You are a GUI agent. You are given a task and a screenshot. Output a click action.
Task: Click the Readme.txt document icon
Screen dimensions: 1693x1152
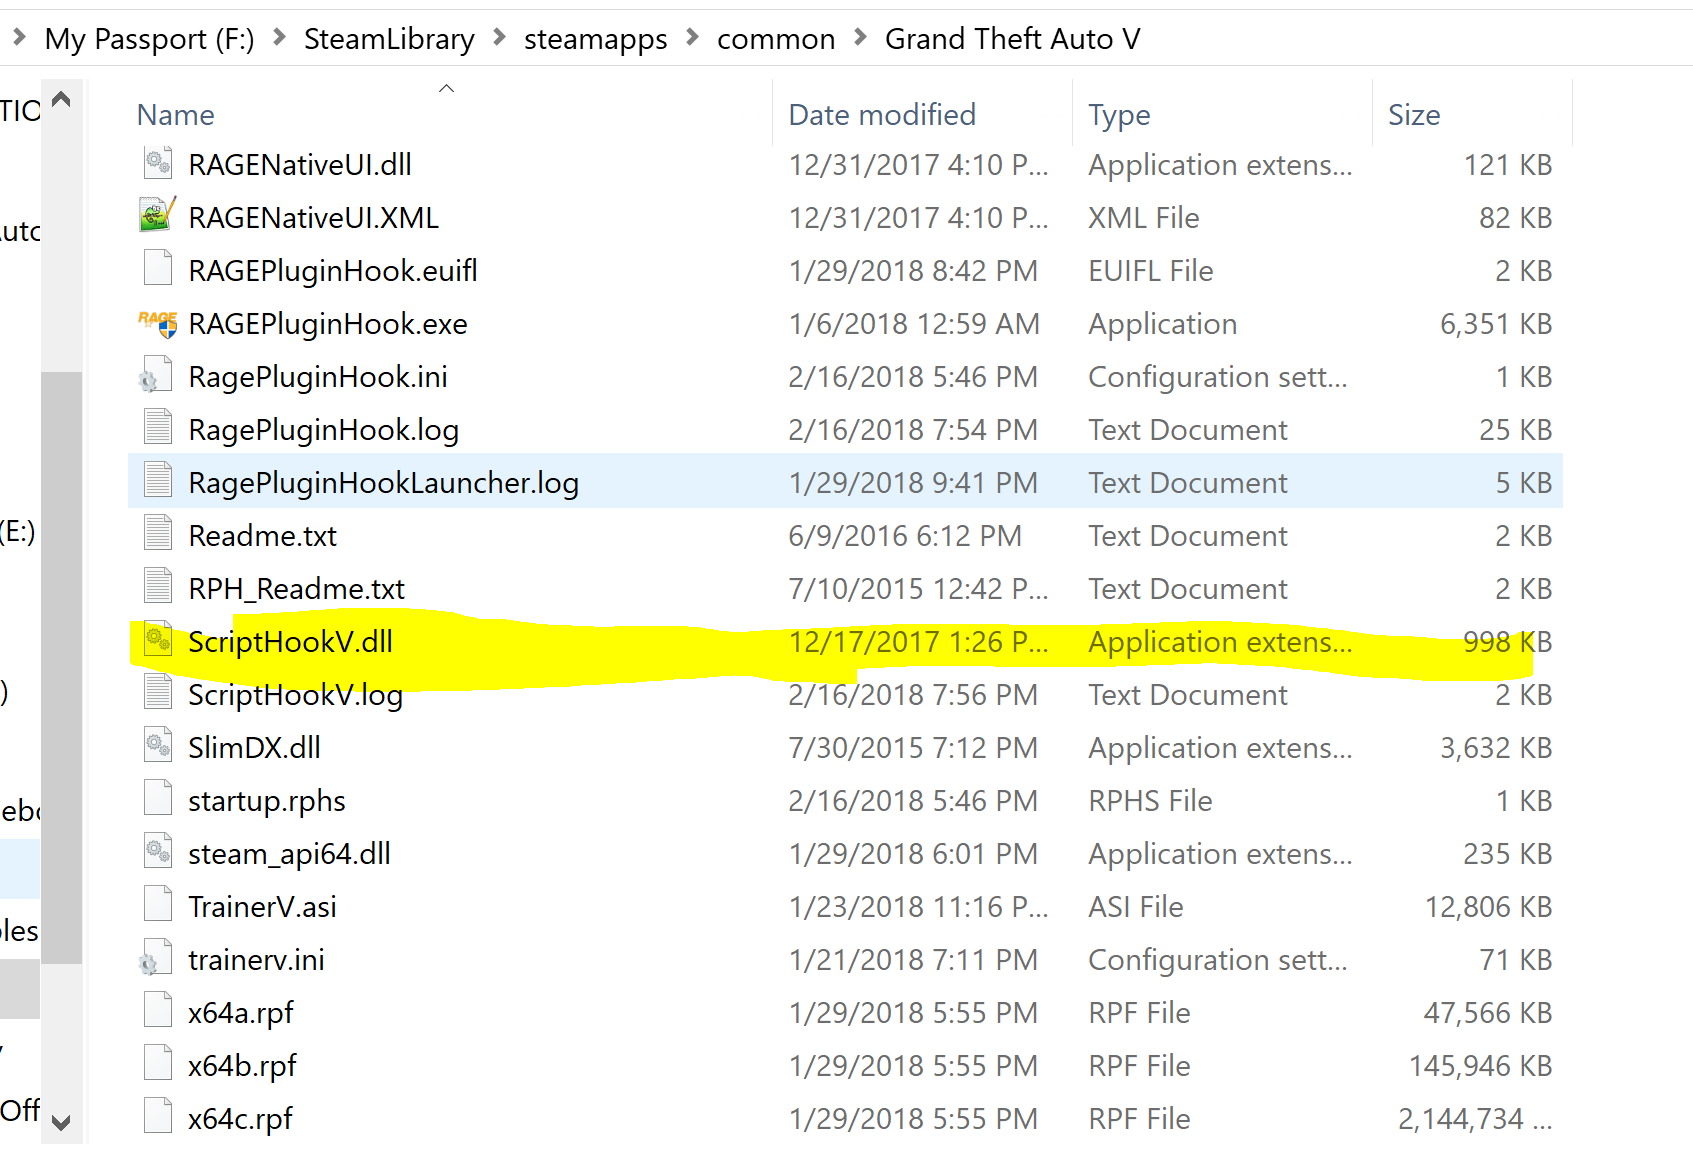coord(158,535)
